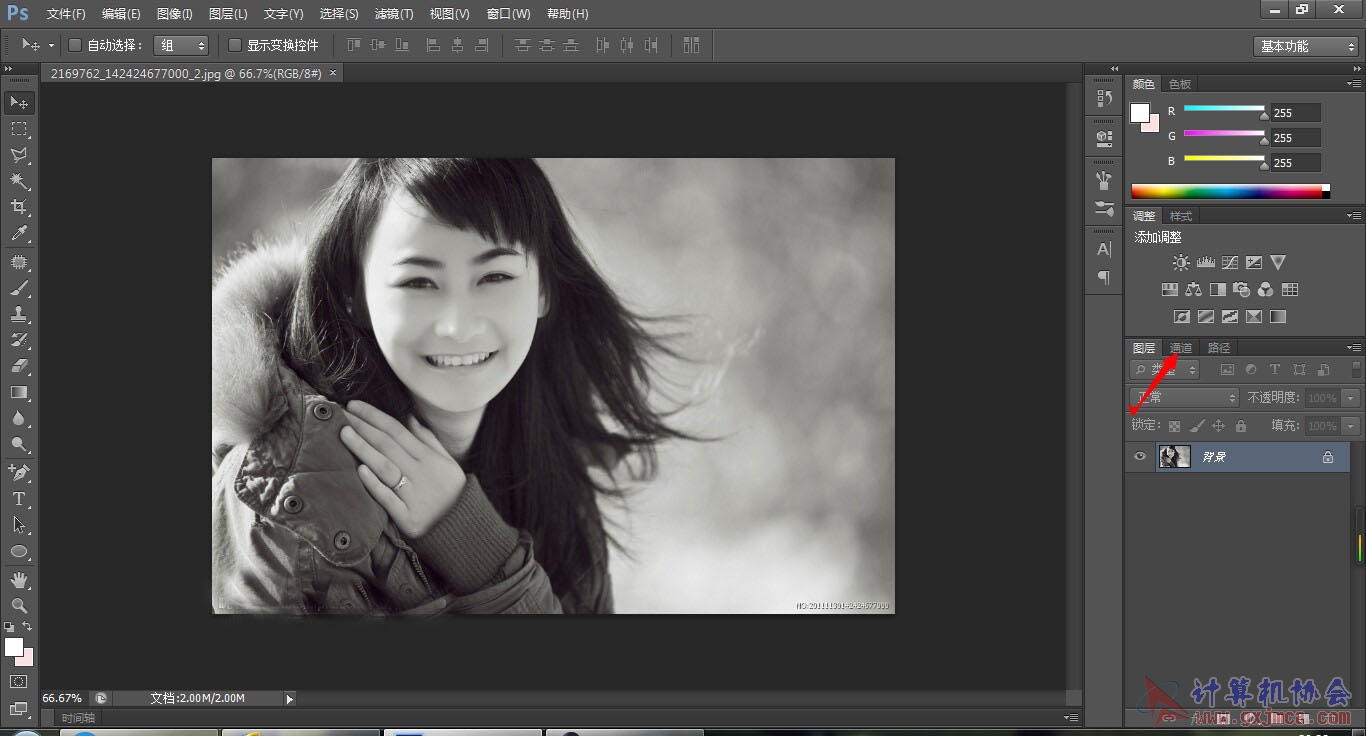Open the History panel icon
Image resolution: width=1366 pixels, height=736 pixels.
point(1104,98)
